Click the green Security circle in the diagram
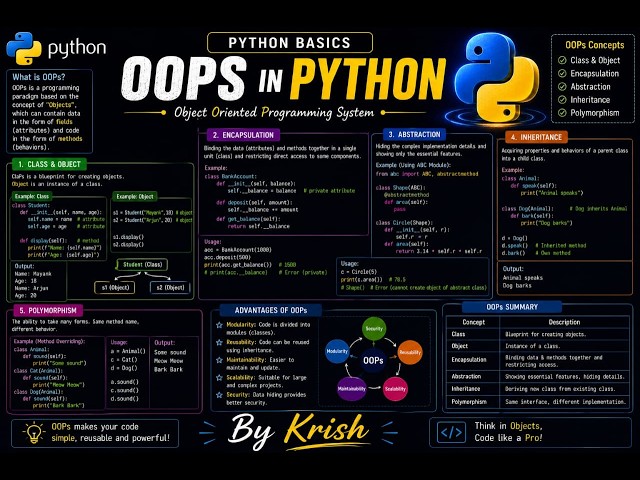 (x=374, y=329)
